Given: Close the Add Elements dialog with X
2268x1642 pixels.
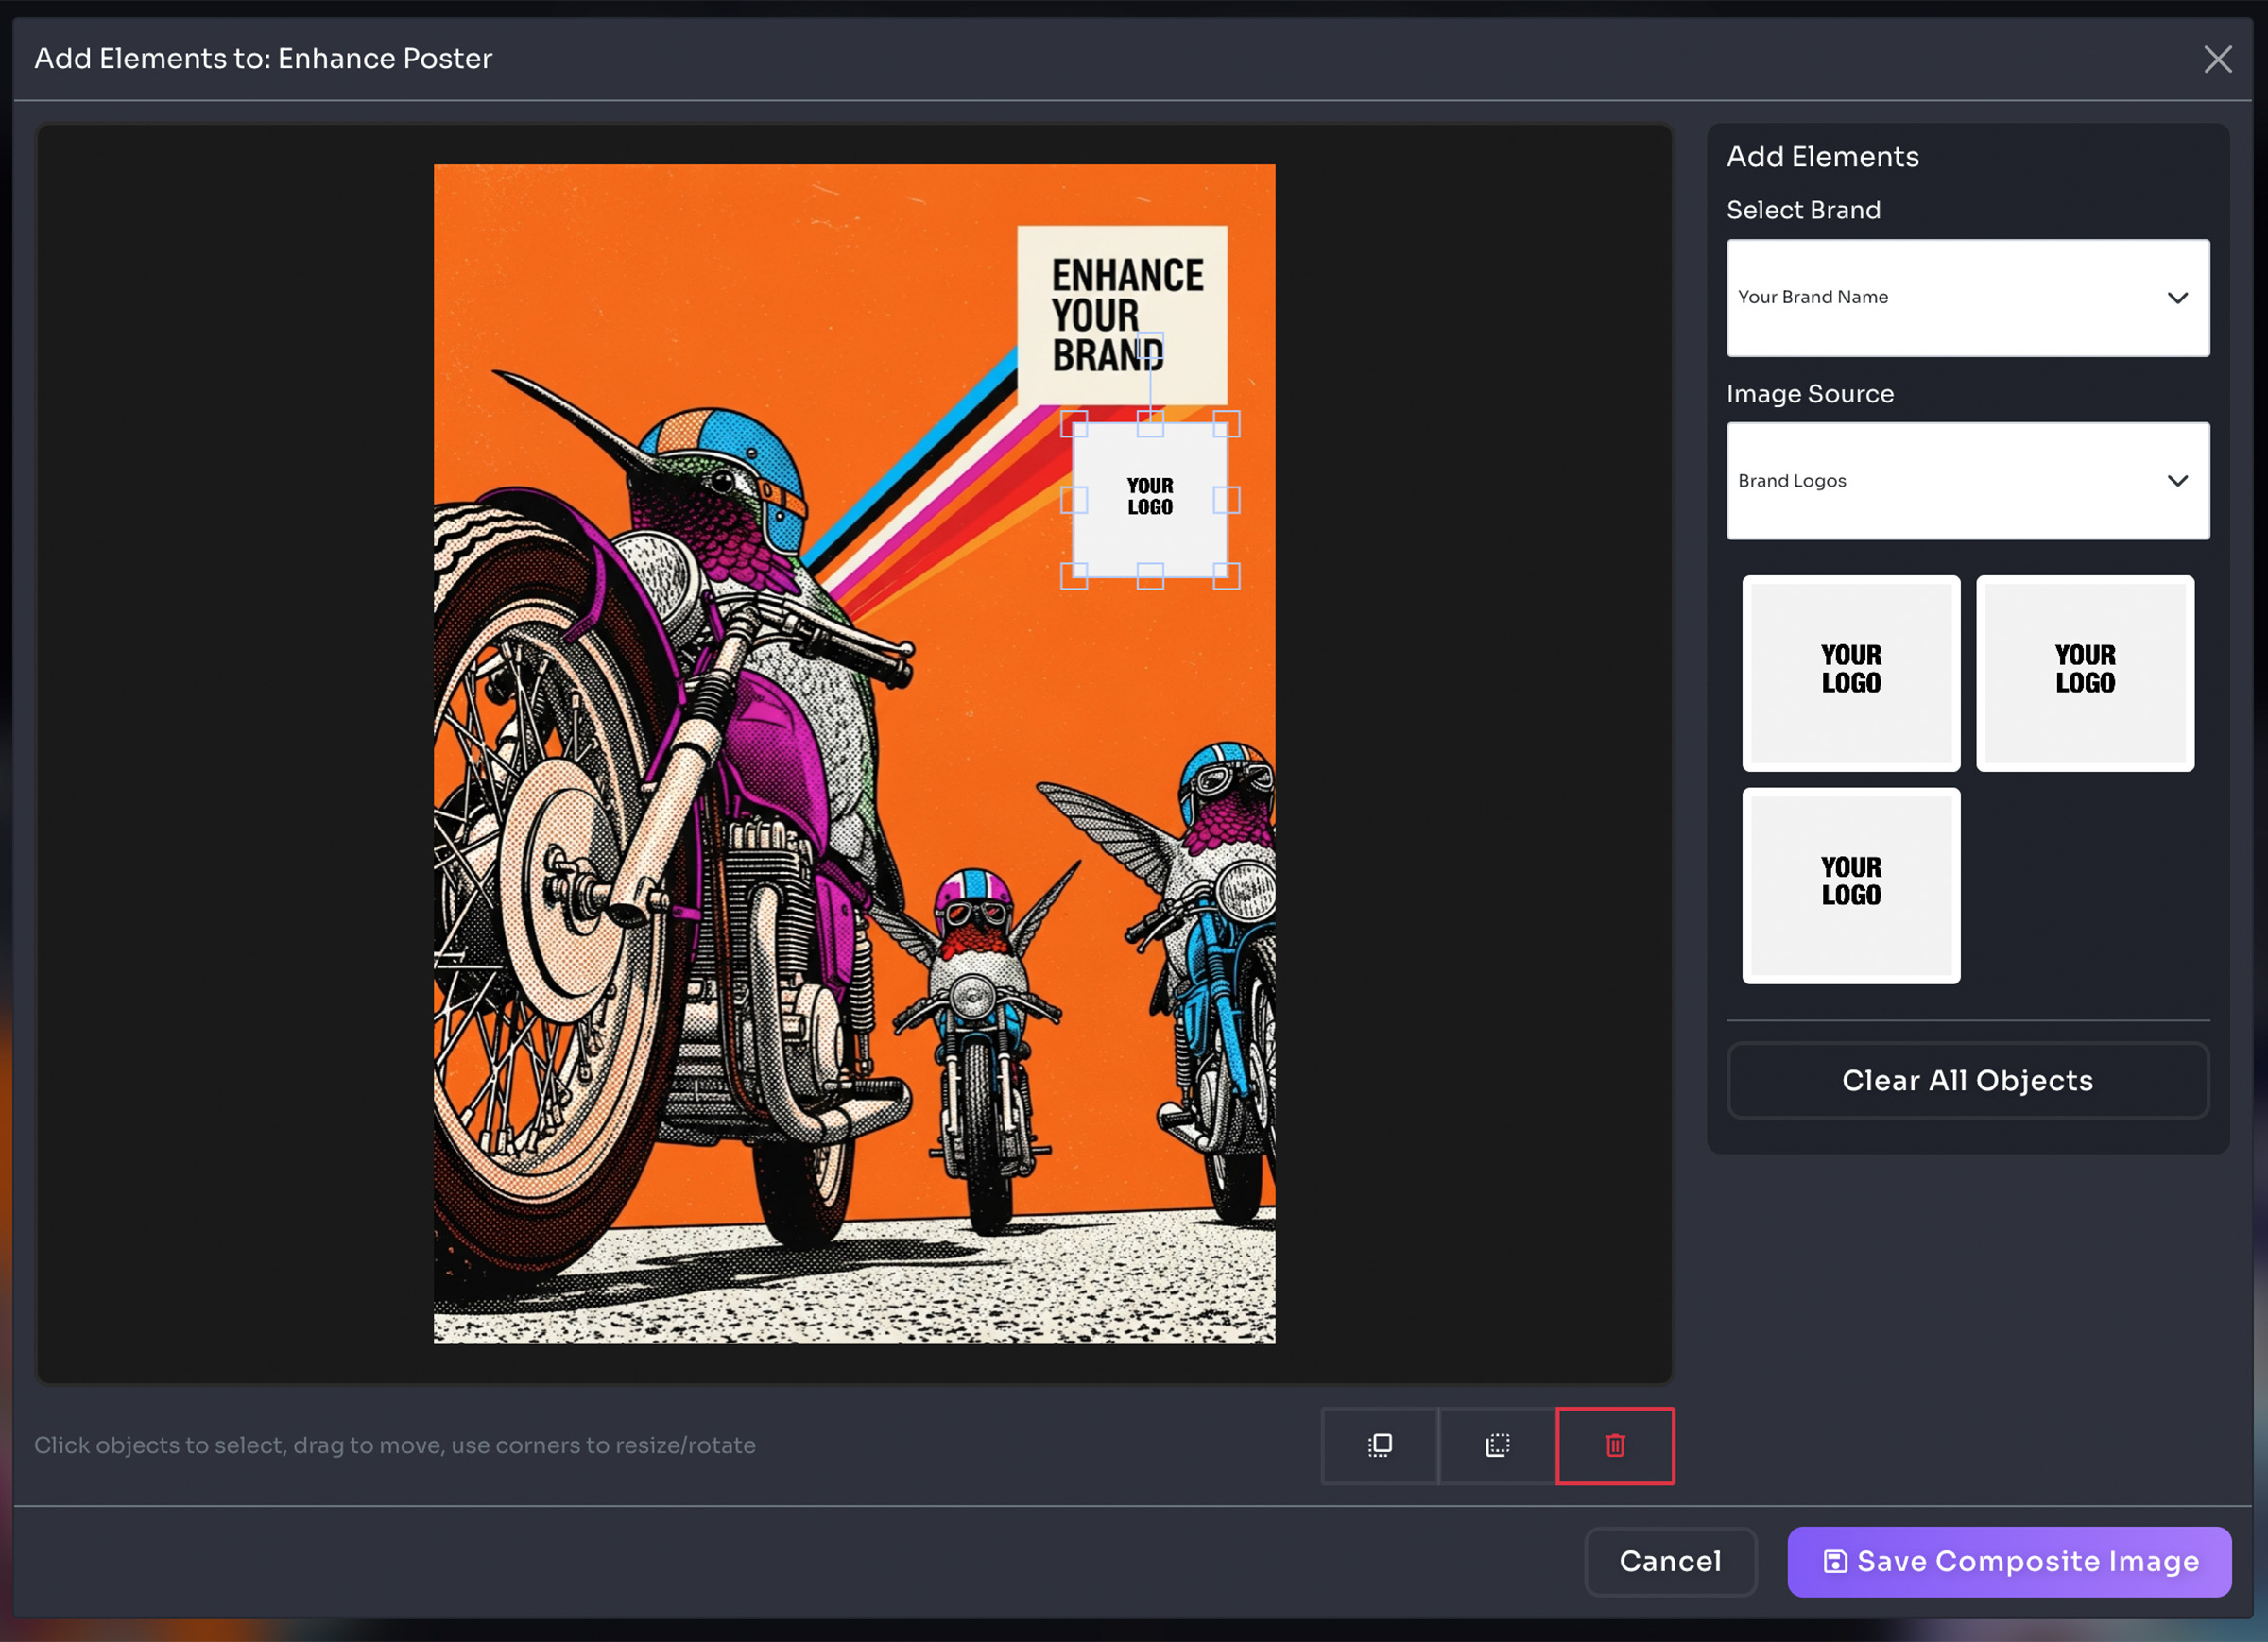Looking at the screenshot, I should coord(2217,59).
